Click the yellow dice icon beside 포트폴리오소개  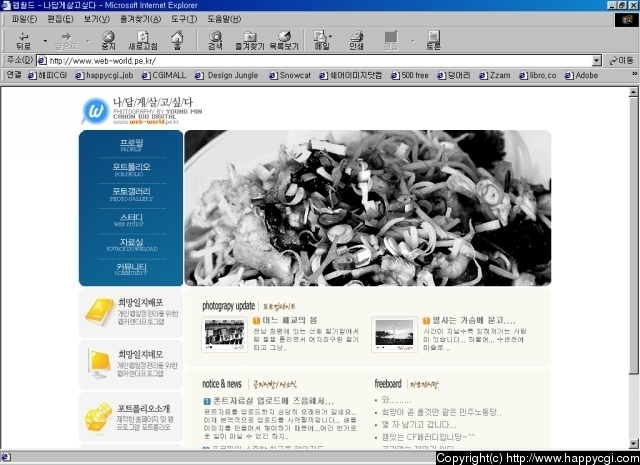pyautogui.click(x=98, y=417)
